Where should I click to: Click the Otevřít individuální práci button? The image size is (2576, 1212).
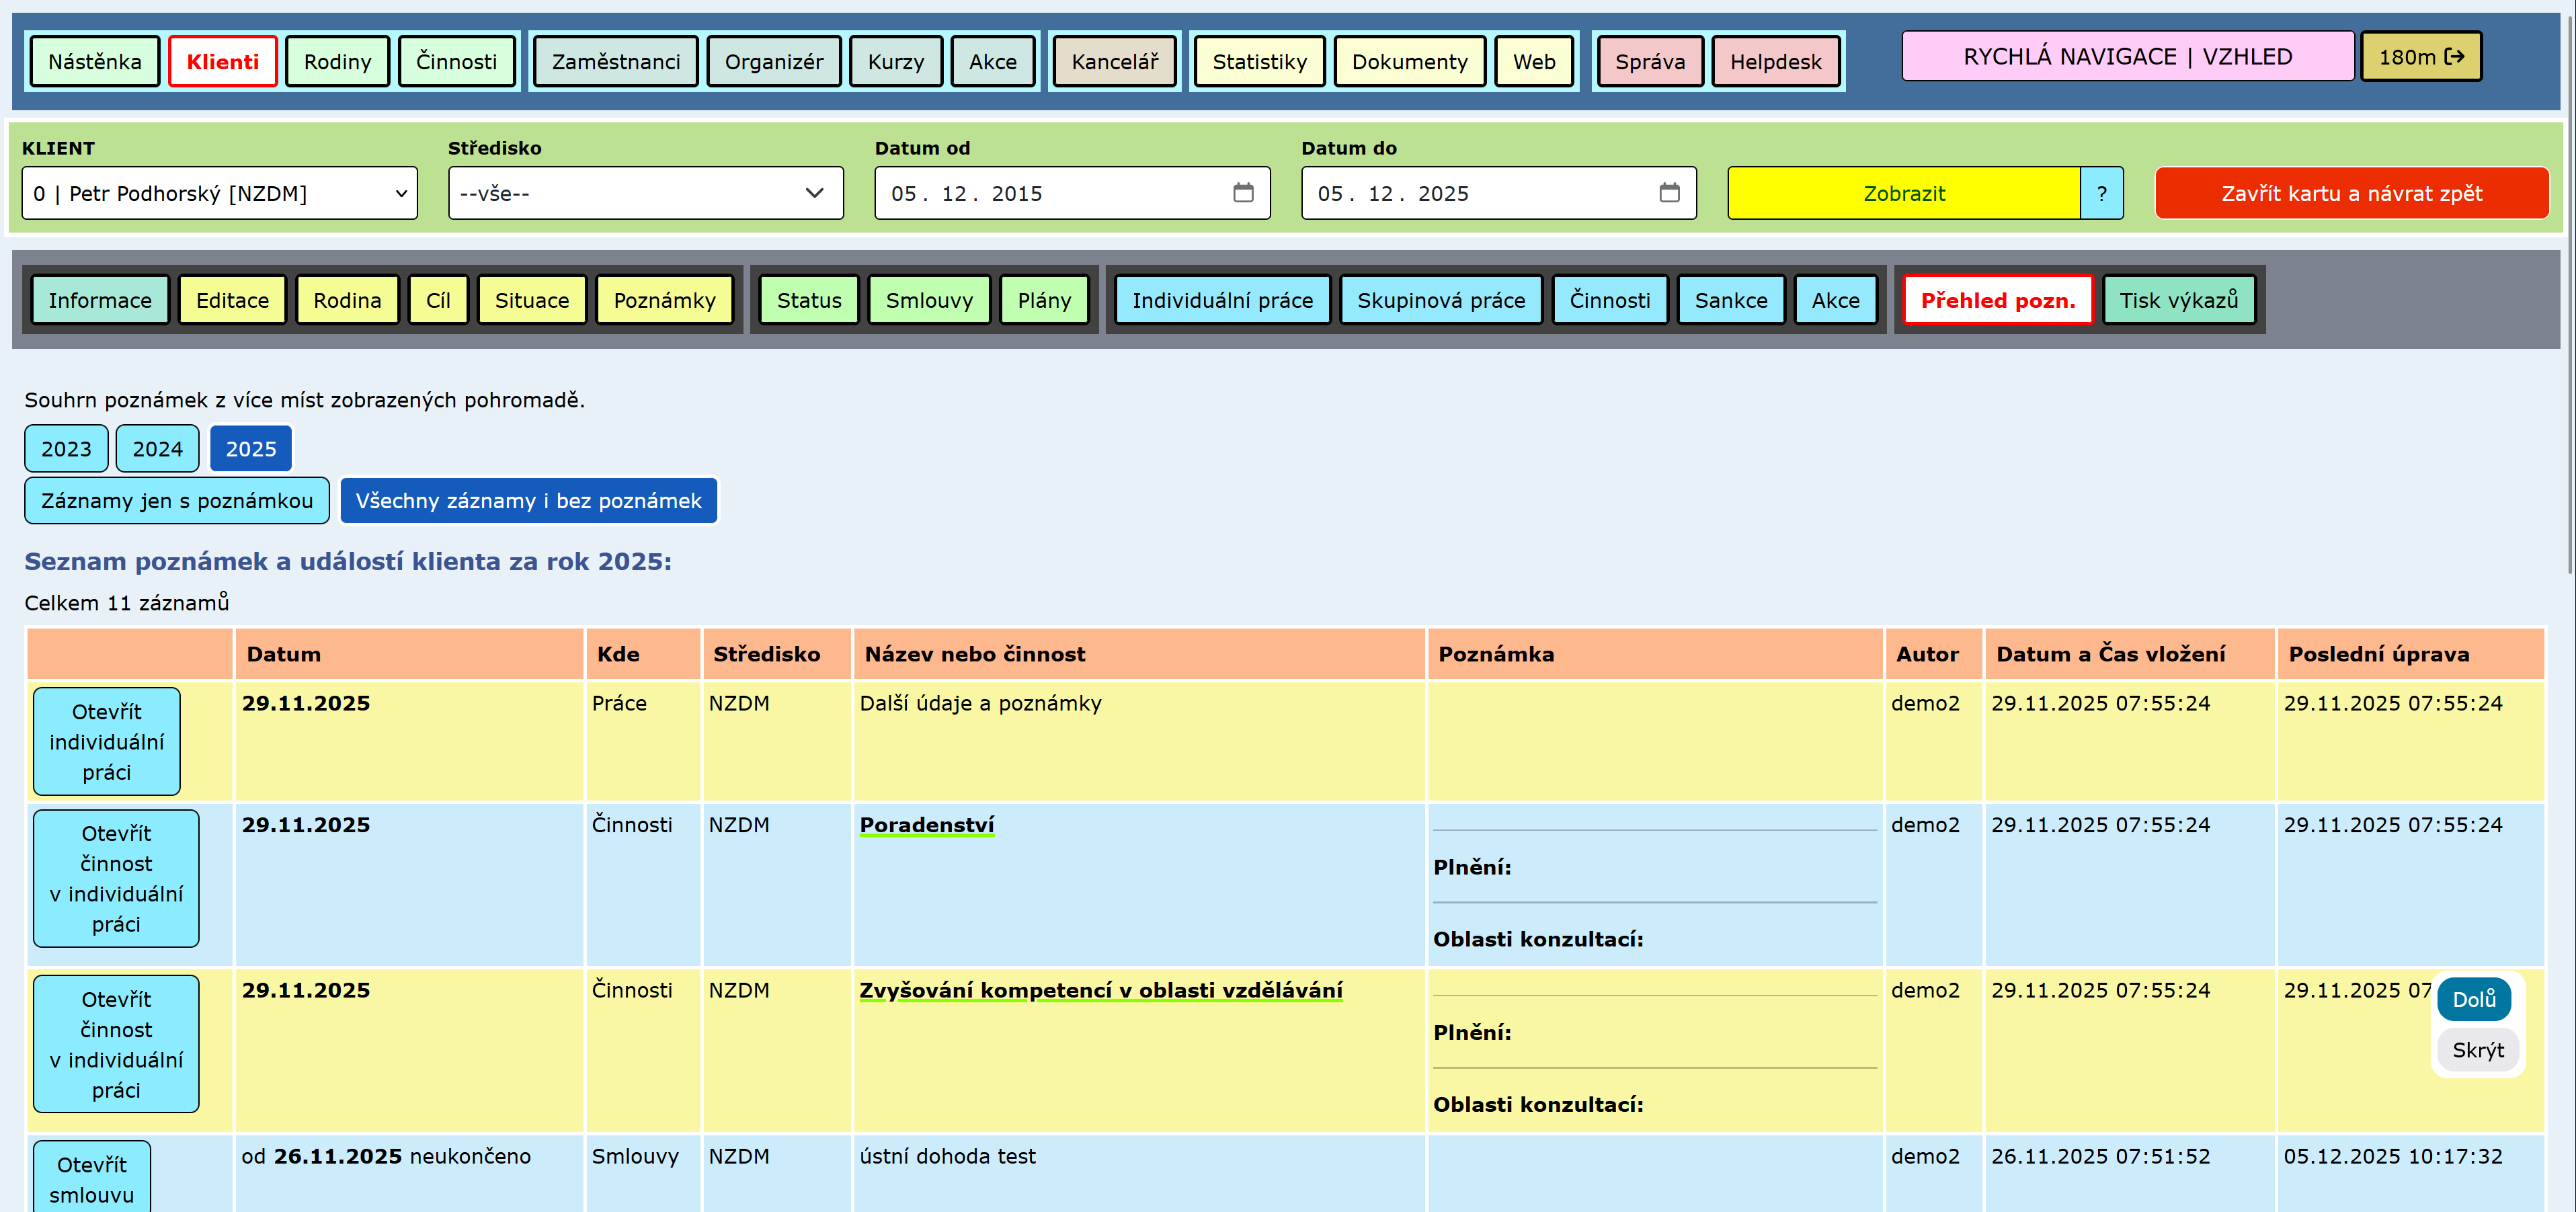107,742
